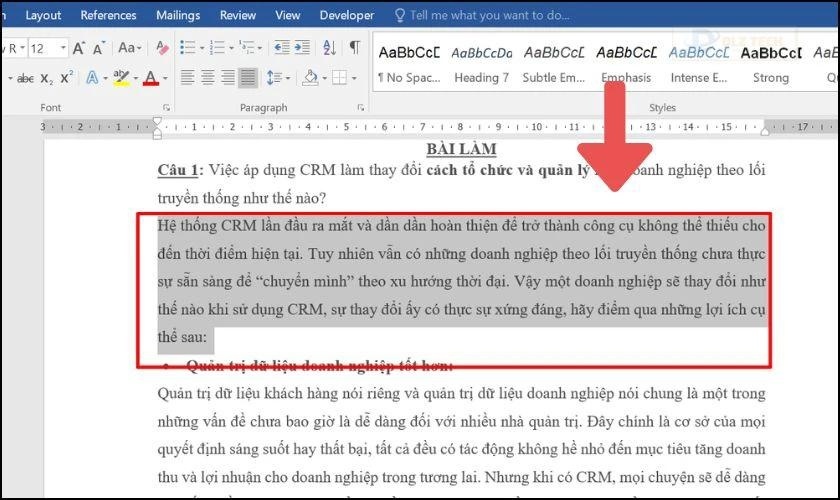Apply bullet list formatting
The width and height of the screenshot is (840, 500).
point(188,48)
